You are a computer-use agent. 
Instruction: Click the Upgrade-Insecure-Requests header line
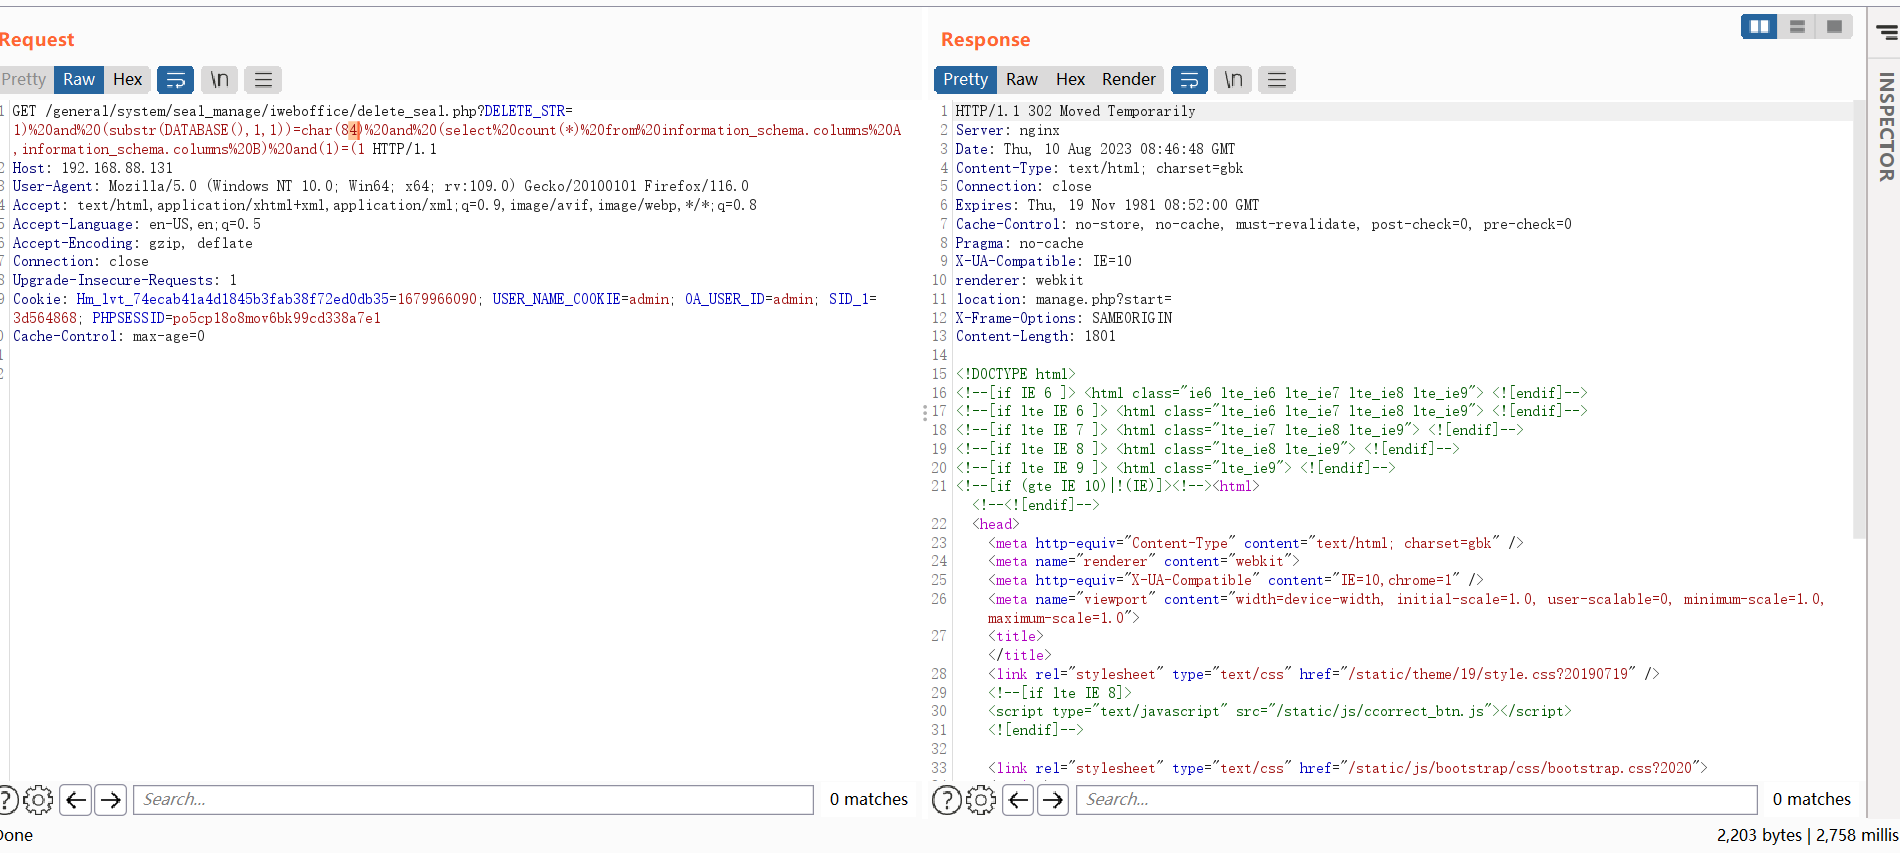124,280
